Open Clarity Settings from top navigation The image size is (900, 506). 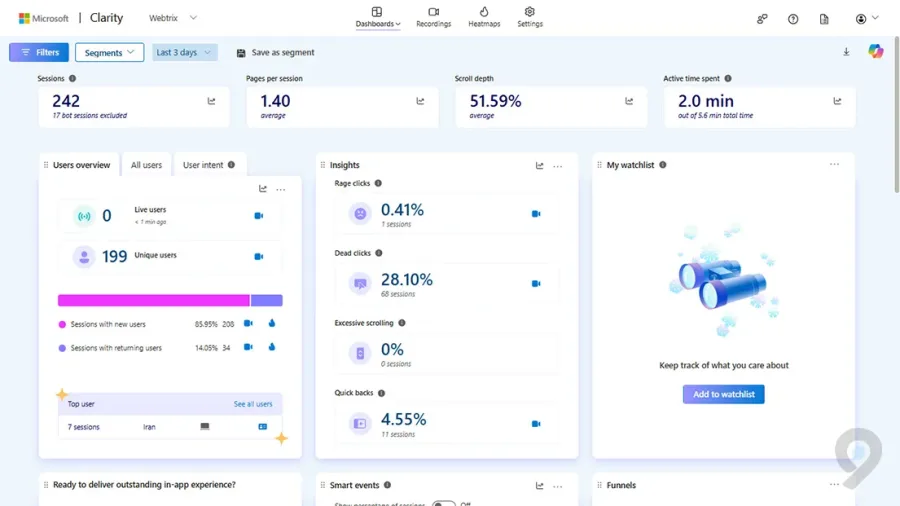[x=530, y=17]
